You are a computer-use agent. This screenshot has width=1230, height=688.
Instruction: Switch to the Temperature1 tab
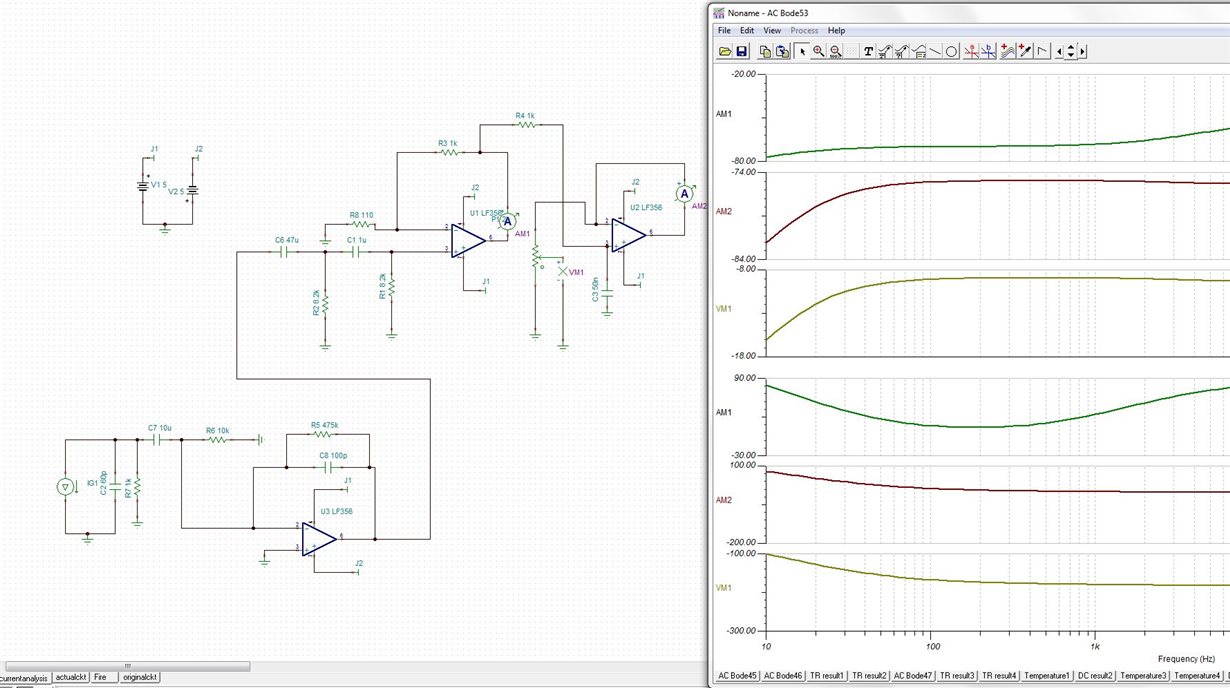1049,676
